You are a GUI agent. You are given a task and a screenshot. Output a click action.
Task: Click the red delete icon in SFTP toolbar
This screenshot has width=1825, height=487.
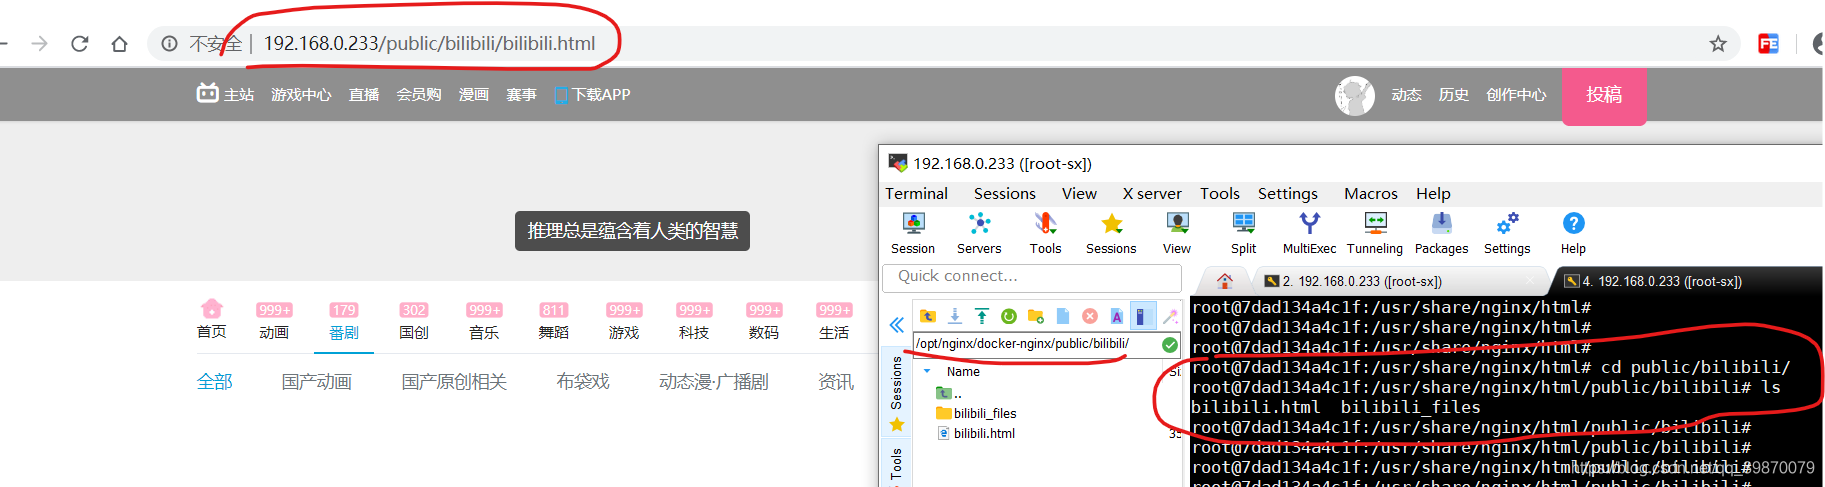tap(1090, 316)
